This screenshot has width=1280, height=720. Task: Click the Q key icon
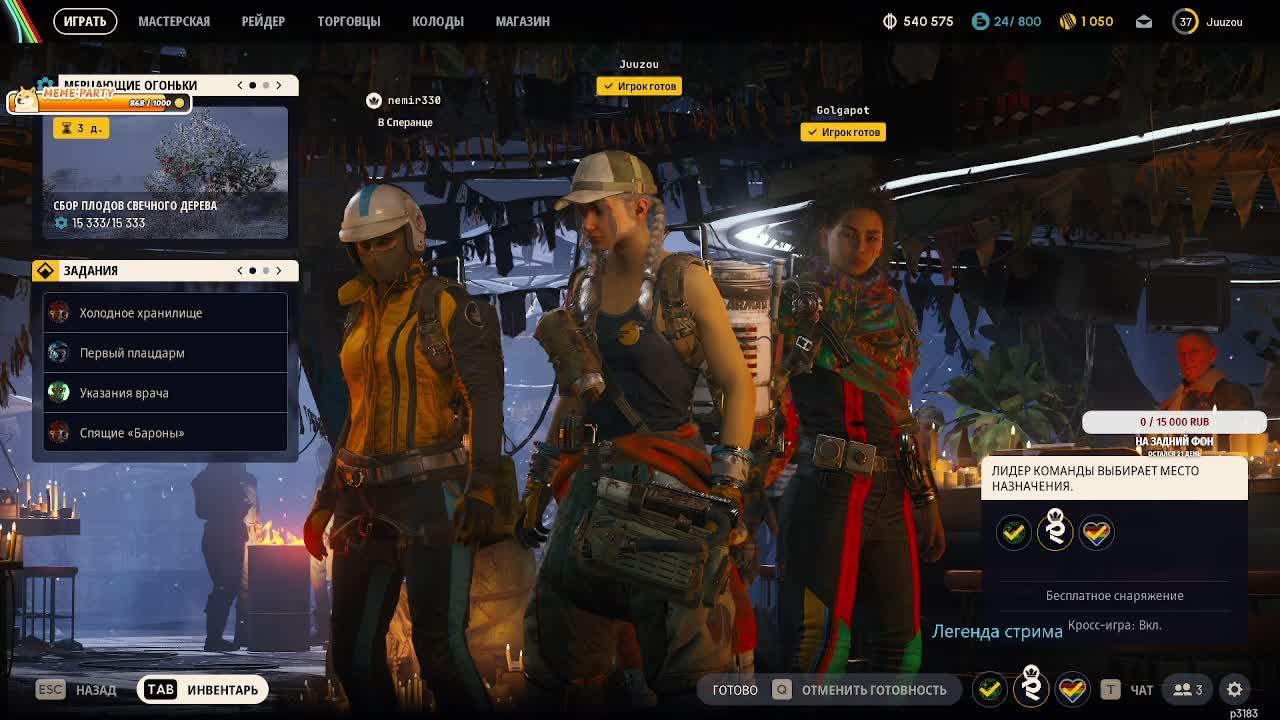pos(781,690)
